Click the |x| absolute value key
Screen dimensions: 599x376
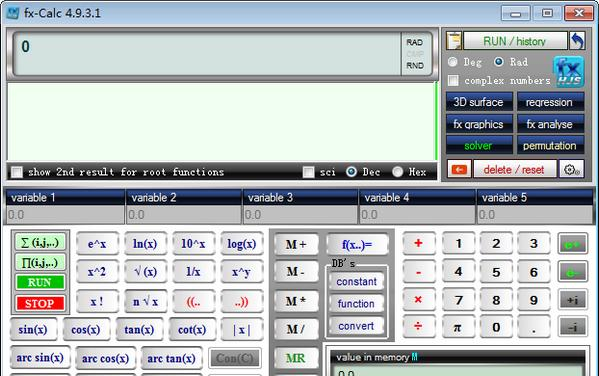pos(242,329)
